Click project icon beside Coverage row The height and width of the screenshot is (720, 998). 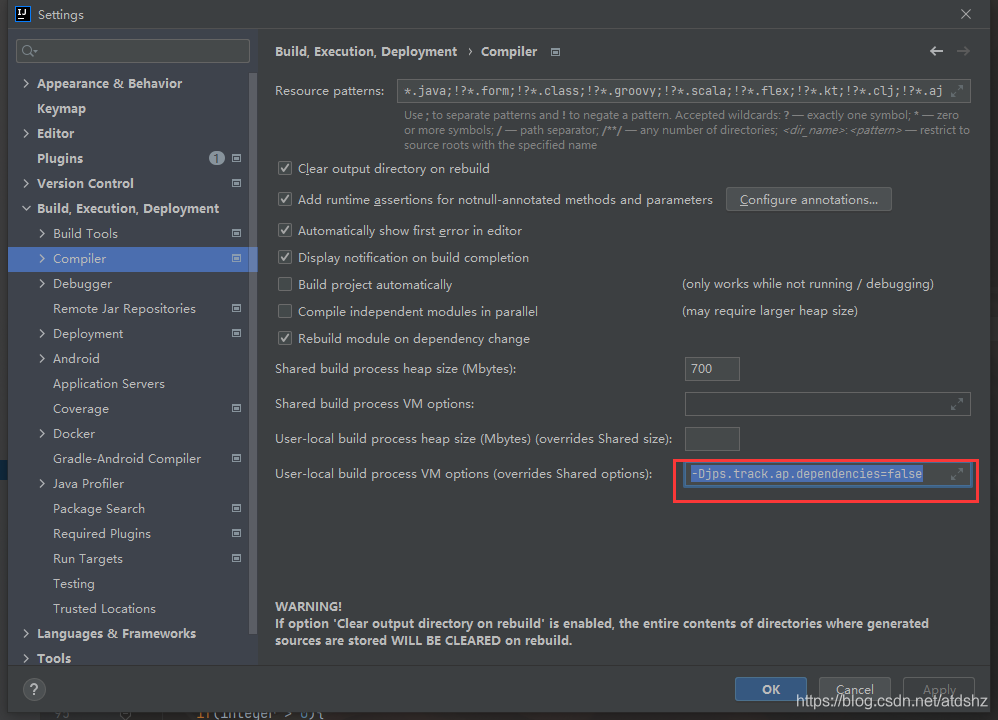[x=236, y=408]
